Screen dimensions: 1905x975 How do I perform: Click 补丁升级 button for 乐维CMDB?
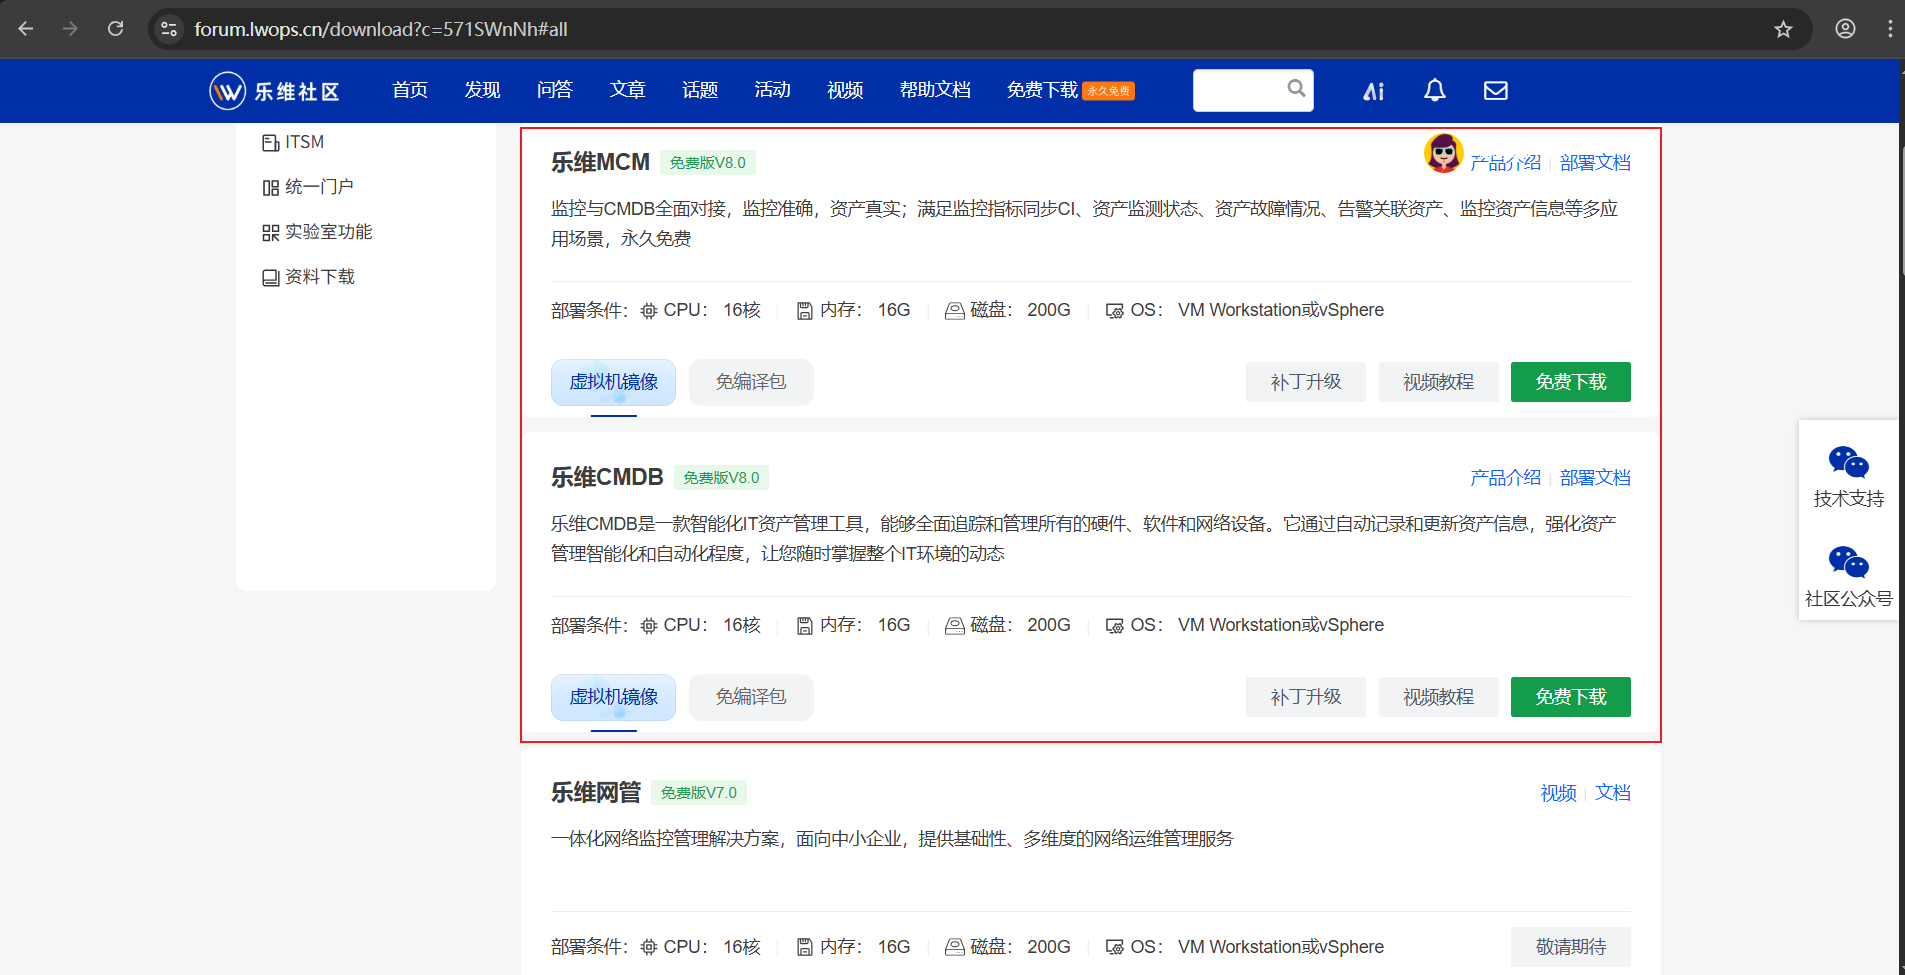tap(1306, 697)
